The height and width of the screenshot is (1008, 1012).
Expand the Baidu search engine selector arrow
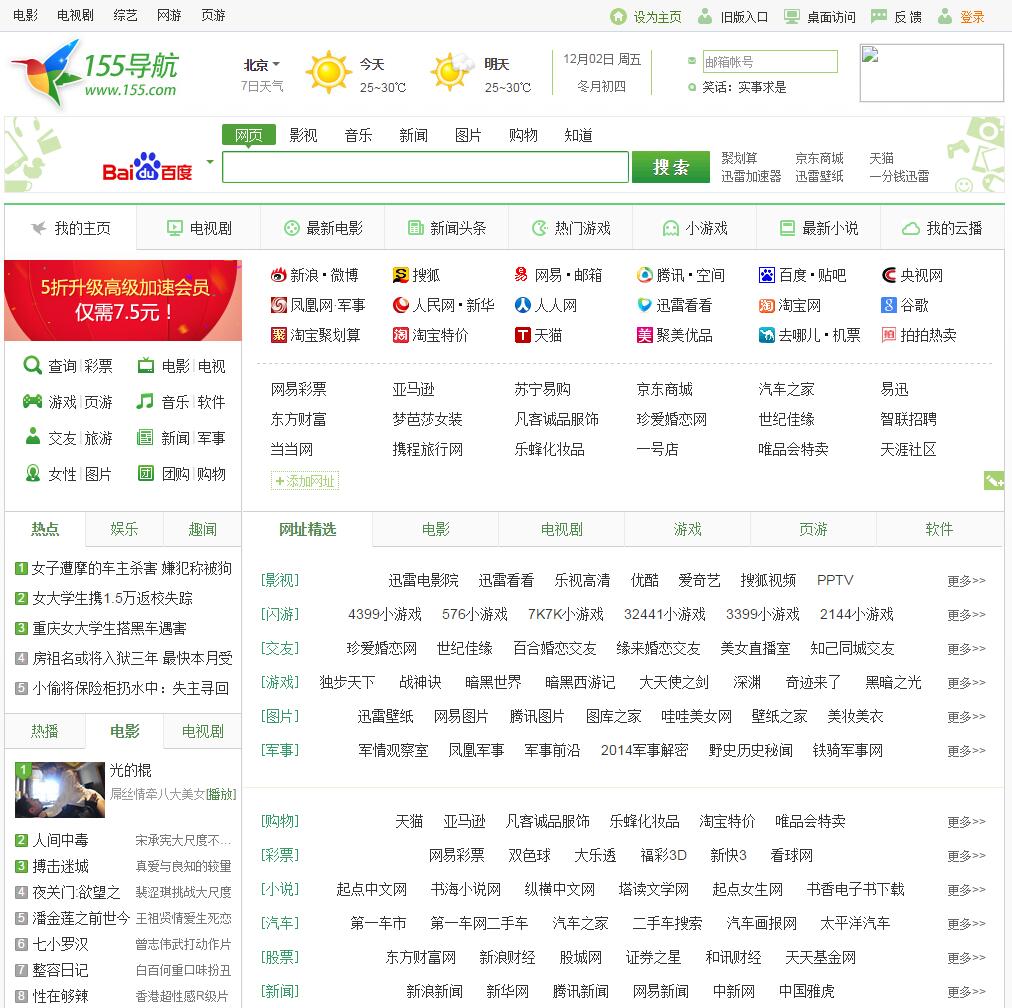coord(210,161)
